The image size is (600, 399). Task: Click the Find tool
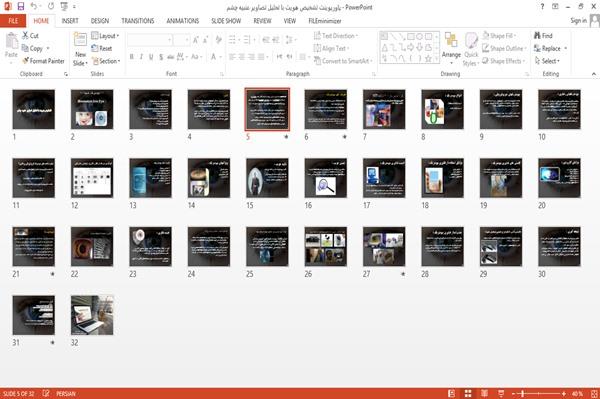[543, 36]
